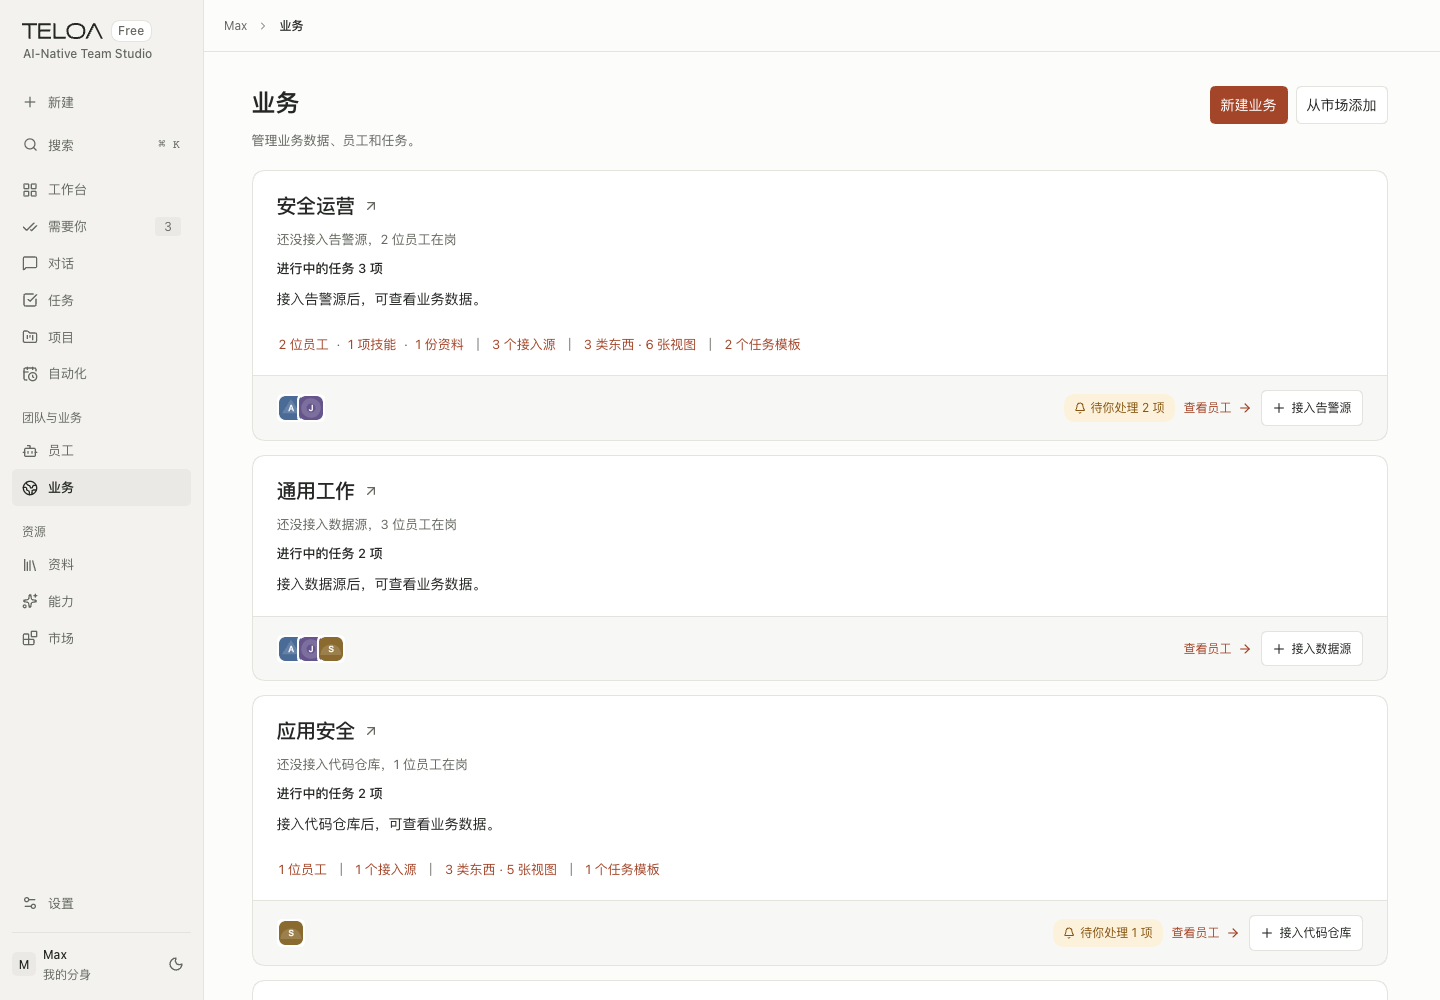The image size is (1440, 1000).
Task: Click the 接入告警源 button
Action: point(1312,408)
